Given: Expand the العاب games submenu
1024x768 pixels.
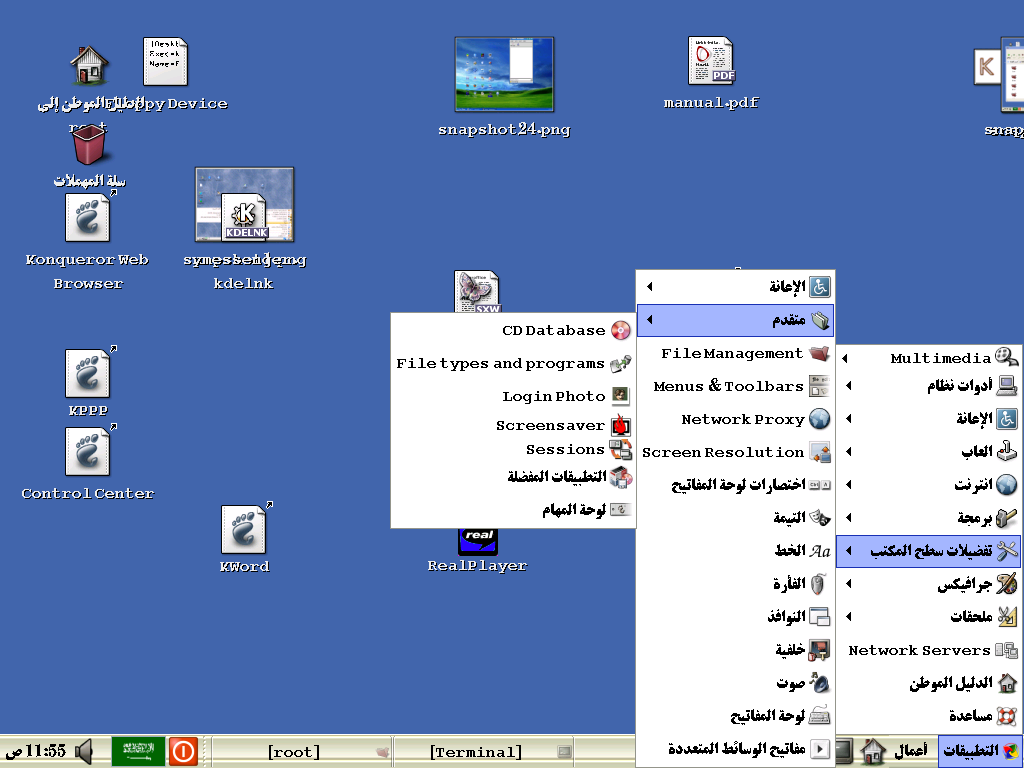Looking at the screenshot, I should click(x=929, y=451).
